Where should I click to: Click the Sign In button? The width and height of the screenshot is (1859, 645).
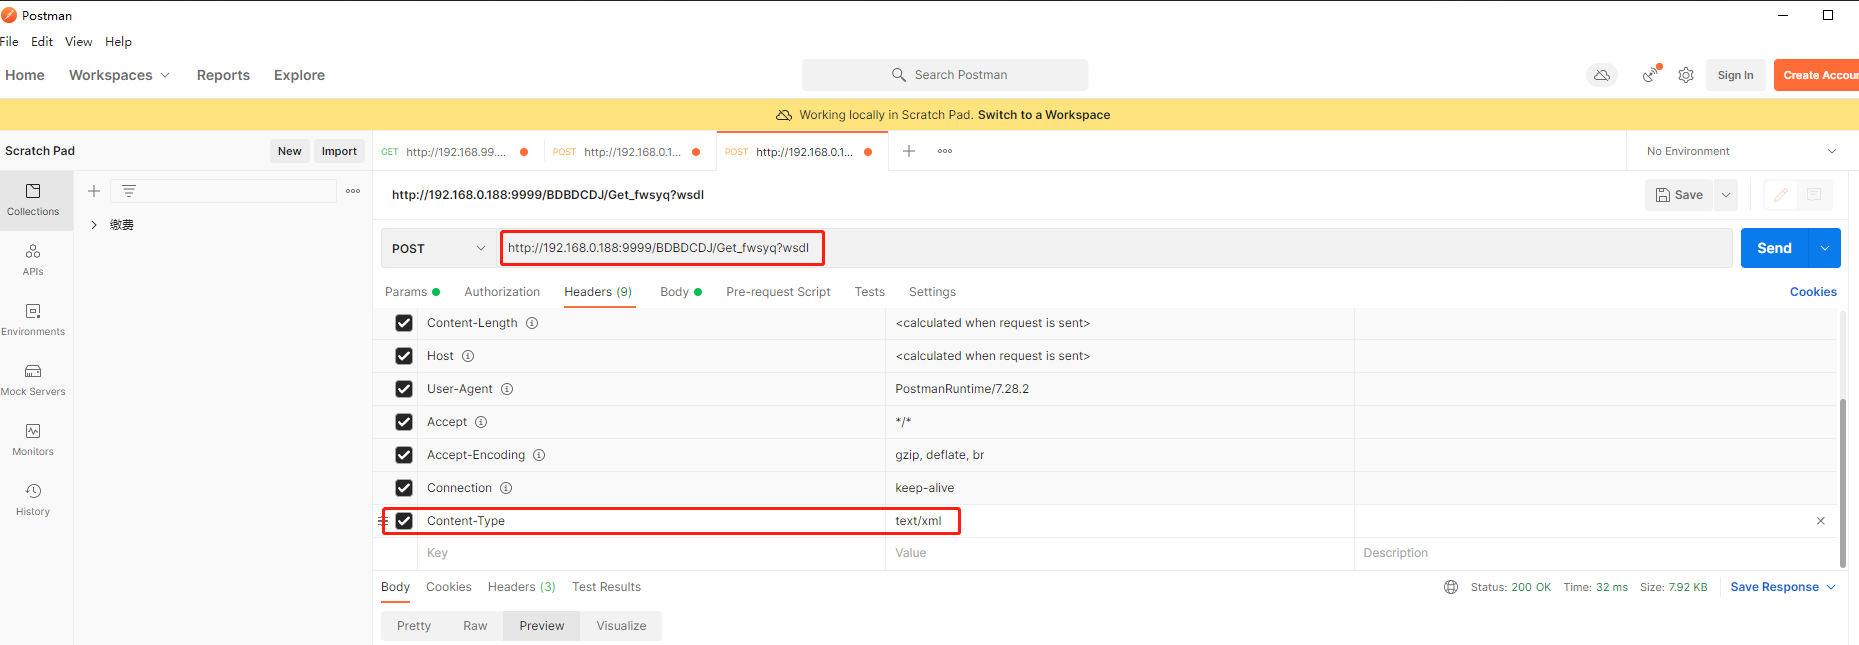[1735, 75]
